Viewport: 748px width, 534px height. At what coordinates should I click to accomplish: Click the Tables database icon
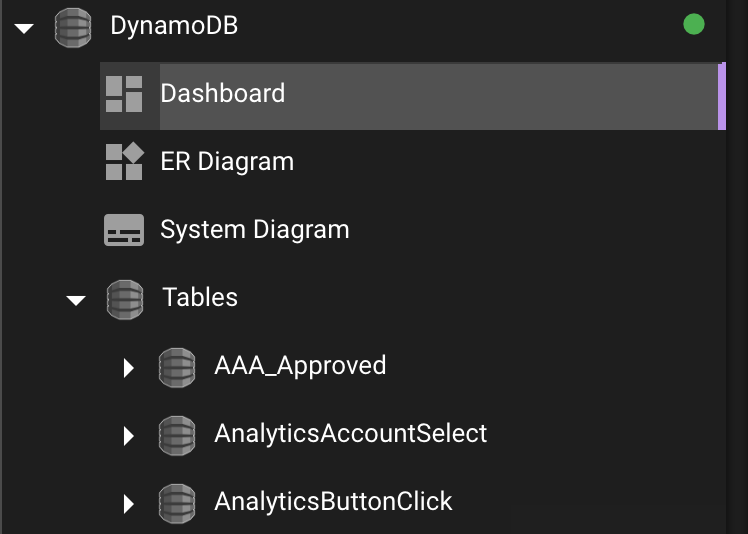click(x=125, y=299)
